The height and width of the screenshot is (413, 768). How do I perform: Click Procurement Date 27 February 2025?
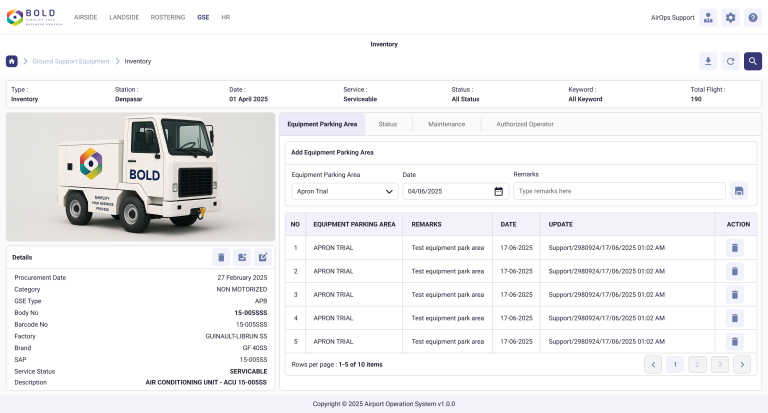(242, 277)
